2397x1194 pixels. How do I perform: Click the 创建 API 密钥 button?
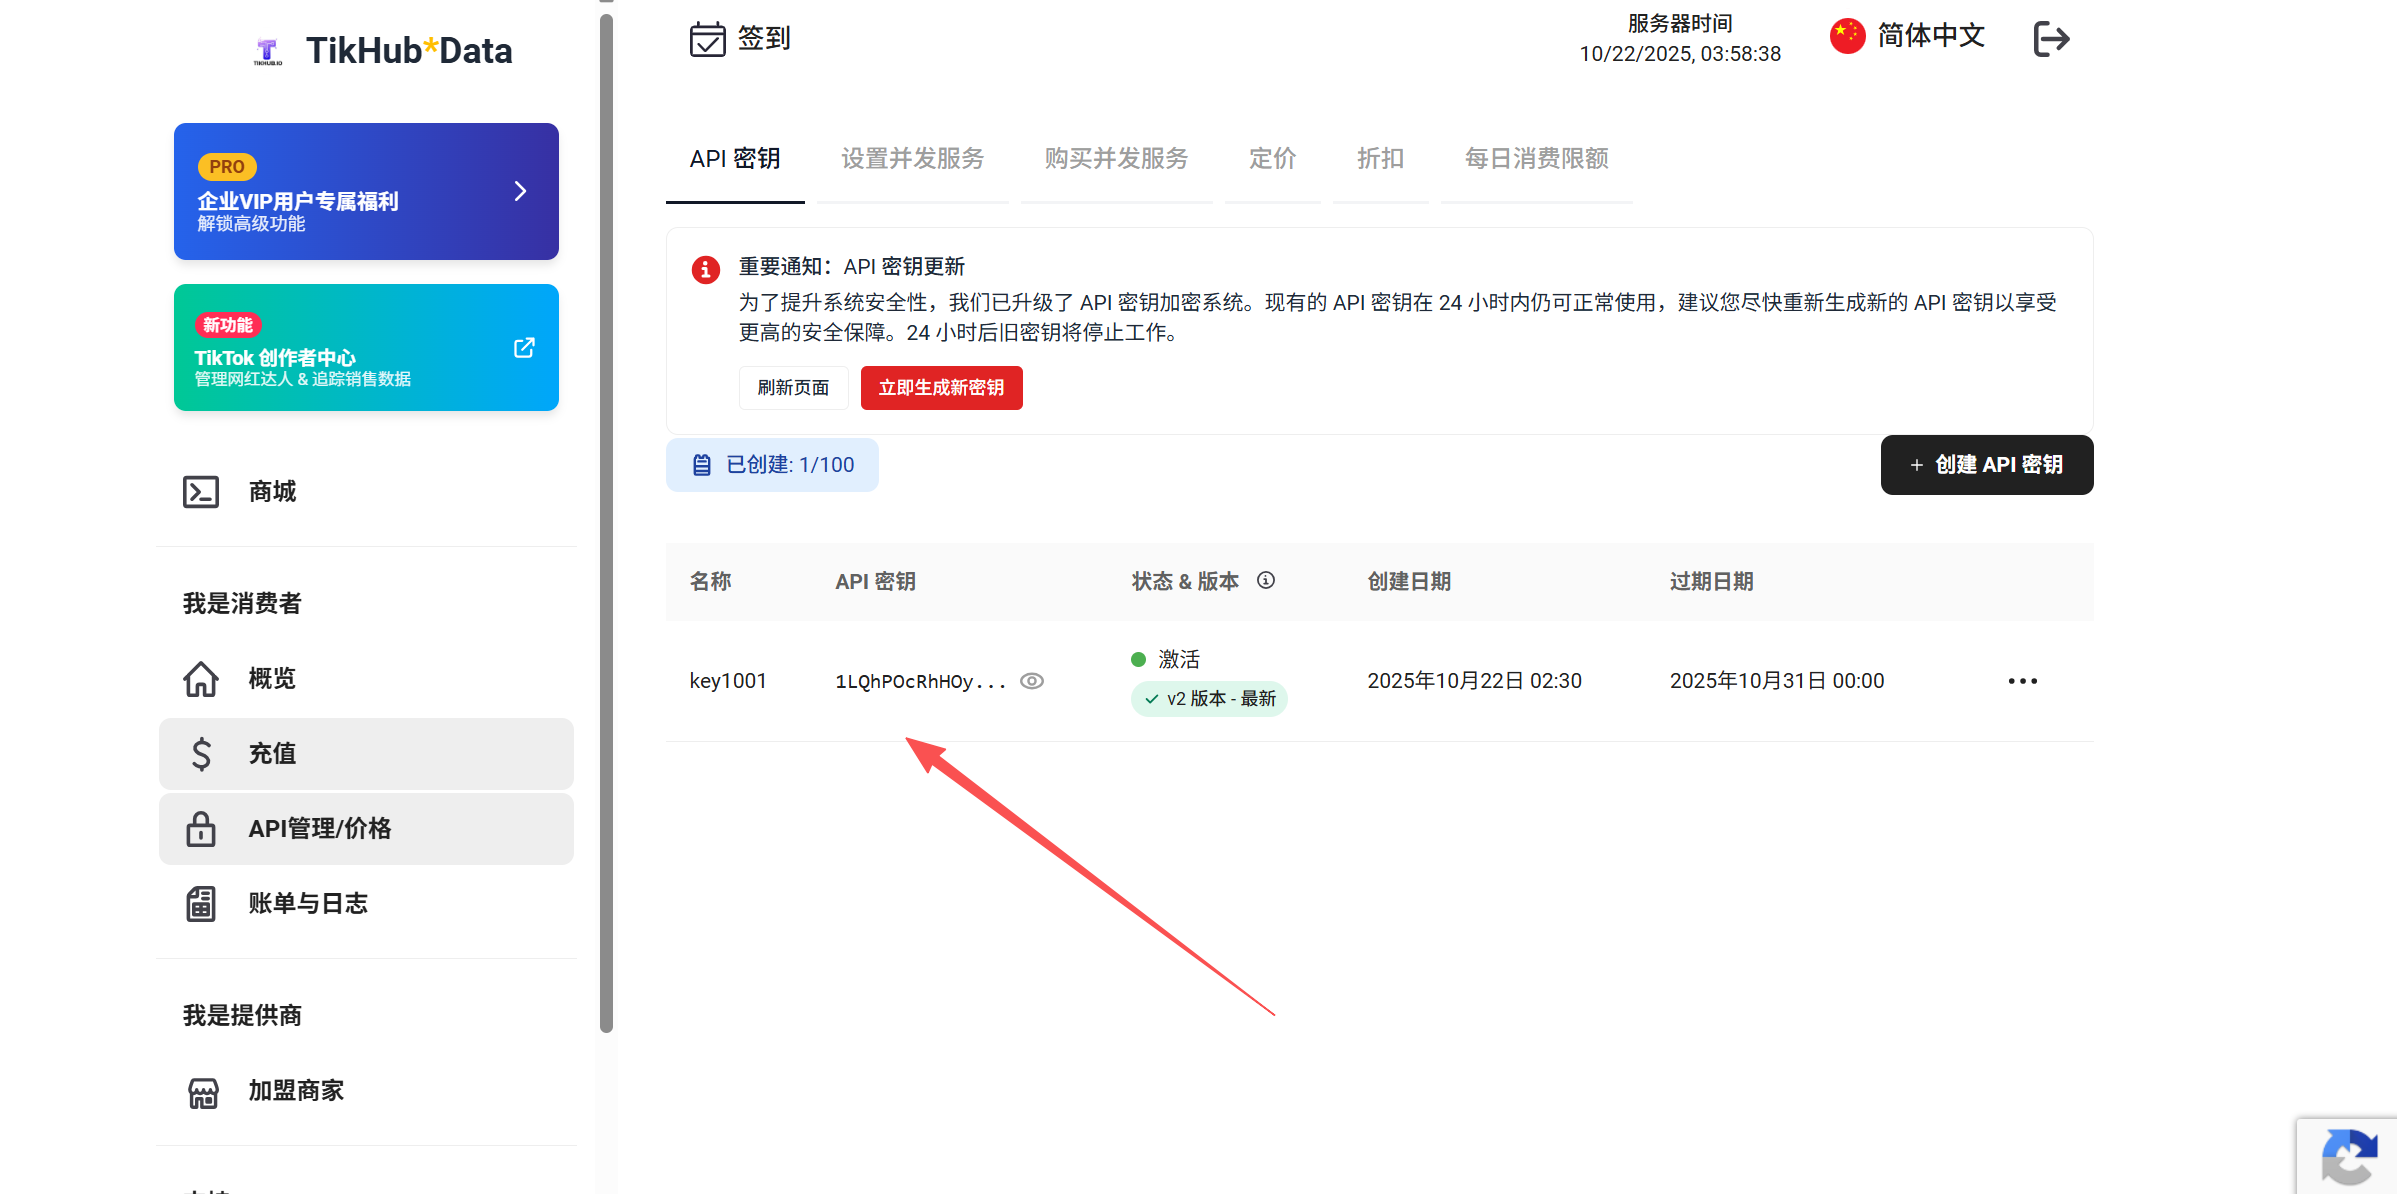point(1986,465)
